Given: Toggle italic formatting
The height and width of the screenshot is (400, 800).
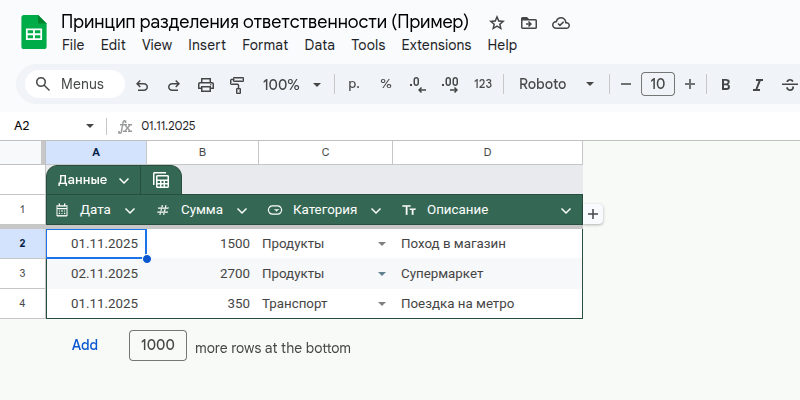Looking at the screenshot, I should (758, 85).
